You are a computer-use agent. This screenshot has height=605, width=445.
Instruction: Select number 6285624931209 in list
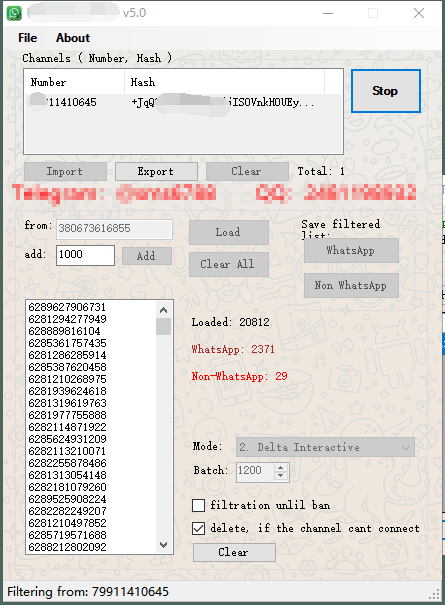point(67,439)
